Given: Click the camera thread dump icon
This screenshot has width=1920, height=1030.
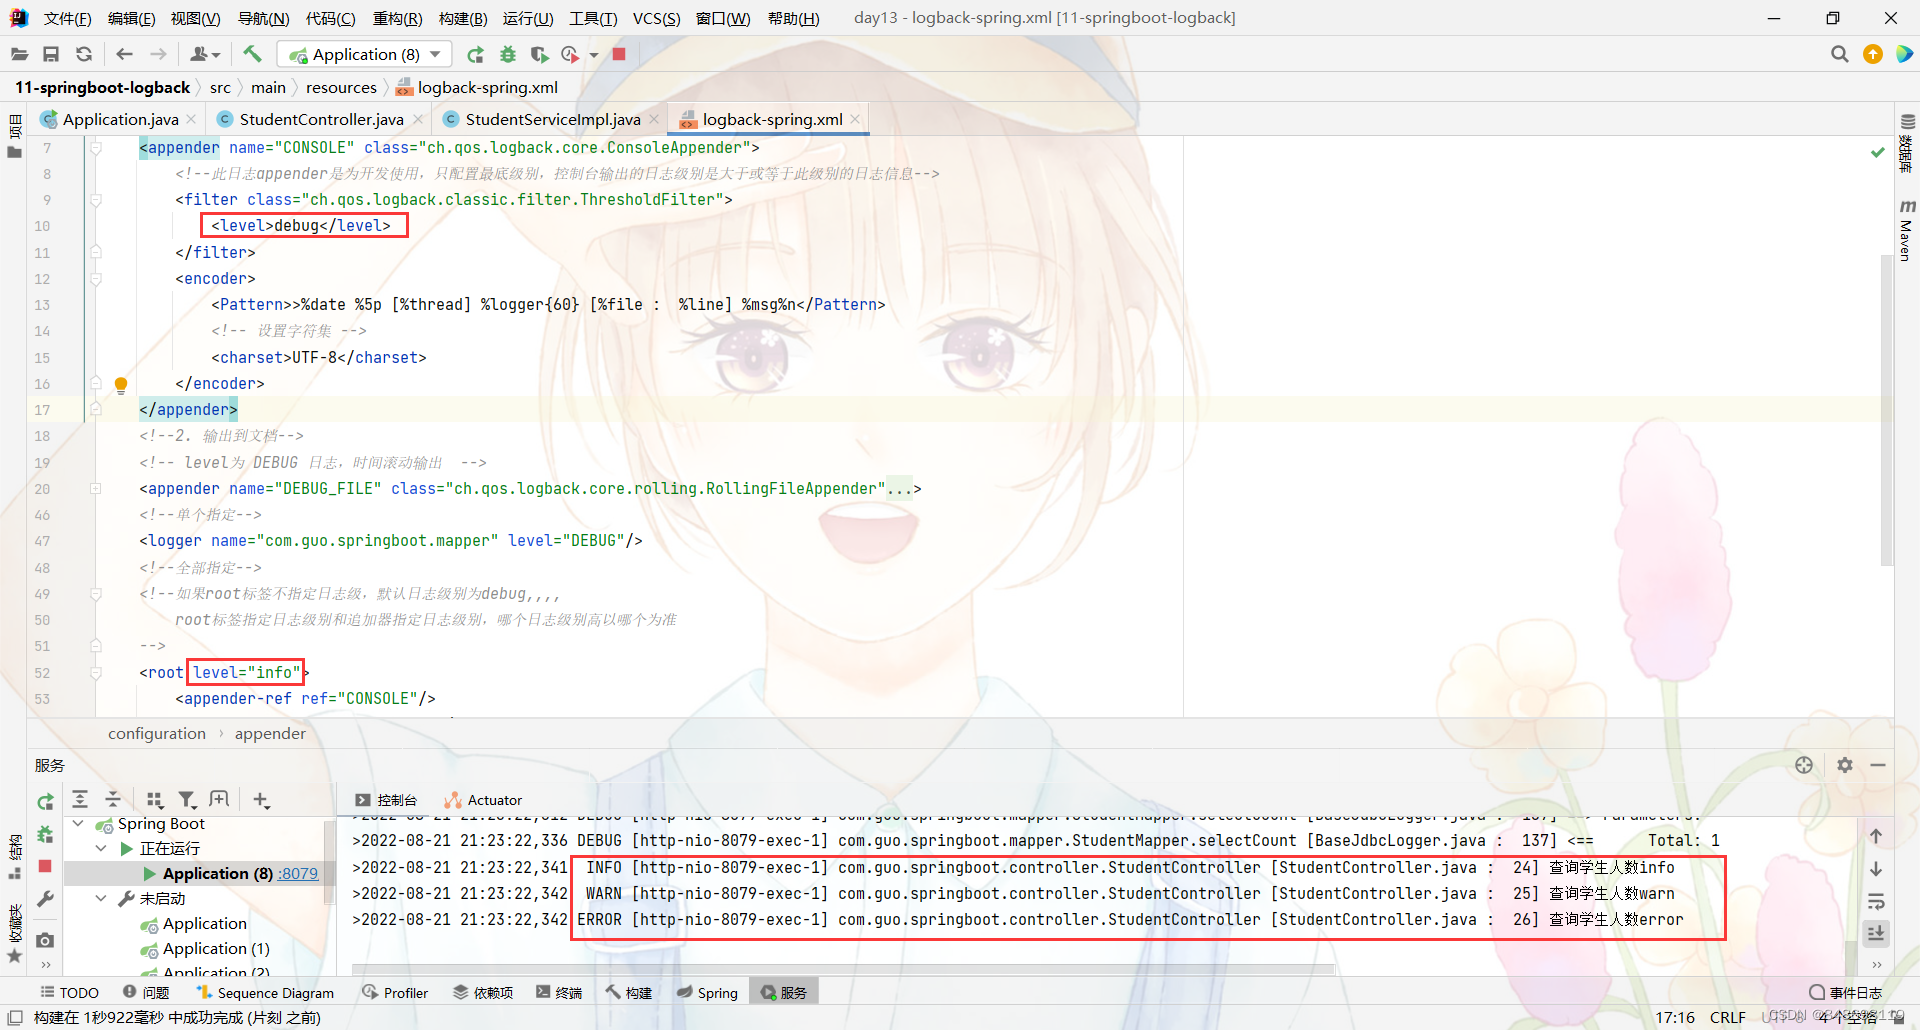Looking at the screenshot, I should tap(45, 940).
